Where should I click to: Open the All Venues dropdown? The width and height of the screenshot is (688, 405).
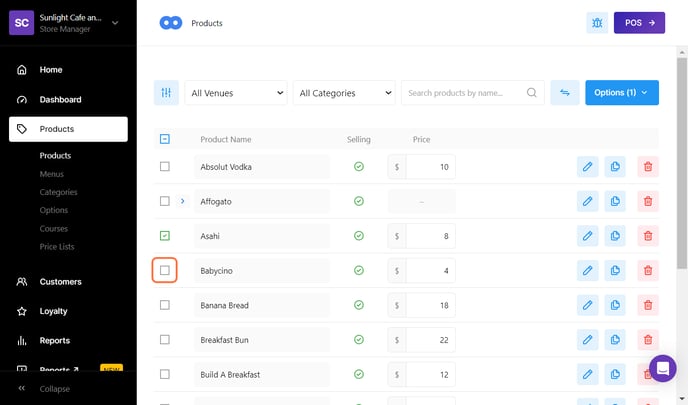coord(235,93)
